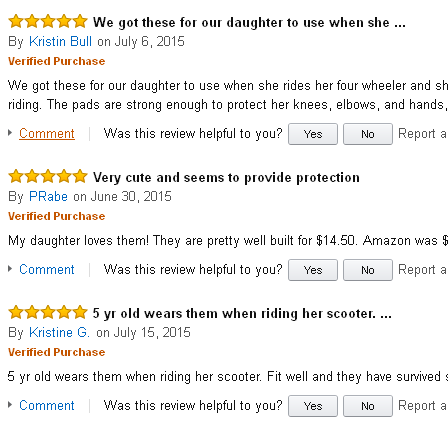Click star rating icon on Kristine G.'s review
The width and height of the screenshot is (448, 425).
pyautogui.click(x=48, y=312)
